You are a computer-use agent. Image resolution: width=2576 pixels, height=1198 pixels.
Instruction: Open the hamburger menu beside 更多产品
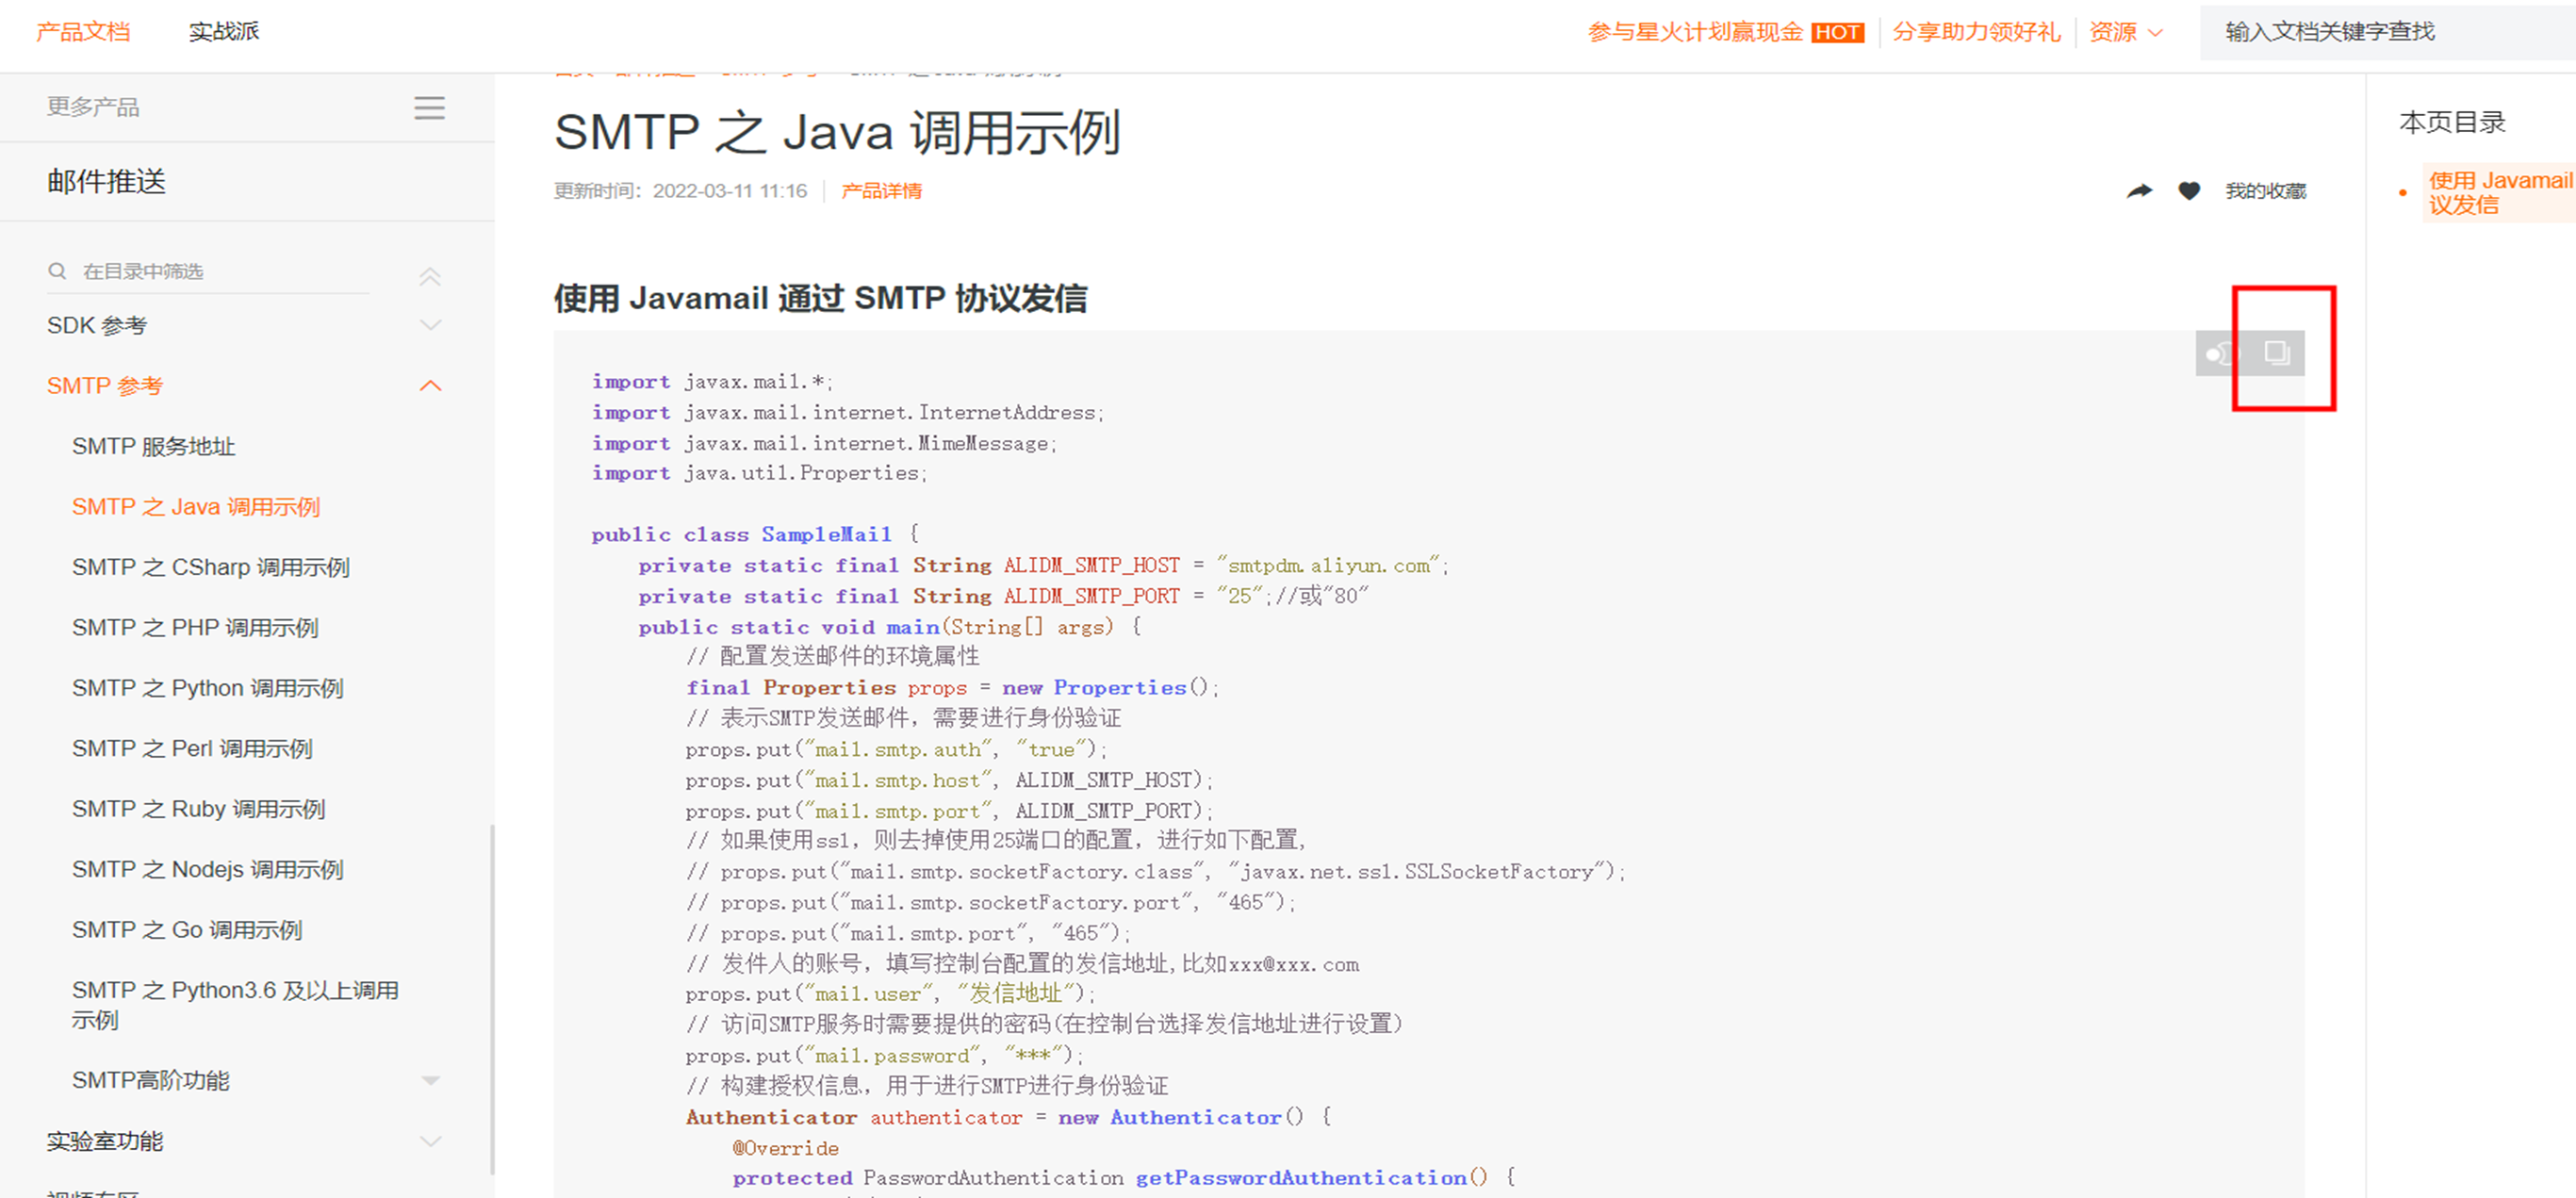pos(430,108)
